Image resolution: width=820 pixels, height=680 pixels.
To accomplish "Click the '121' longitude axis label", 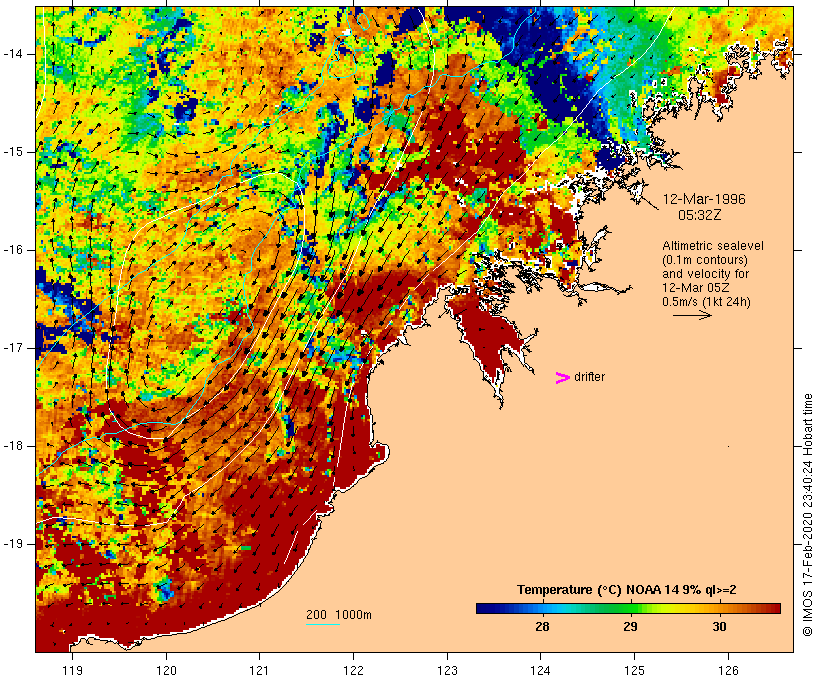I will click(259, 670).
